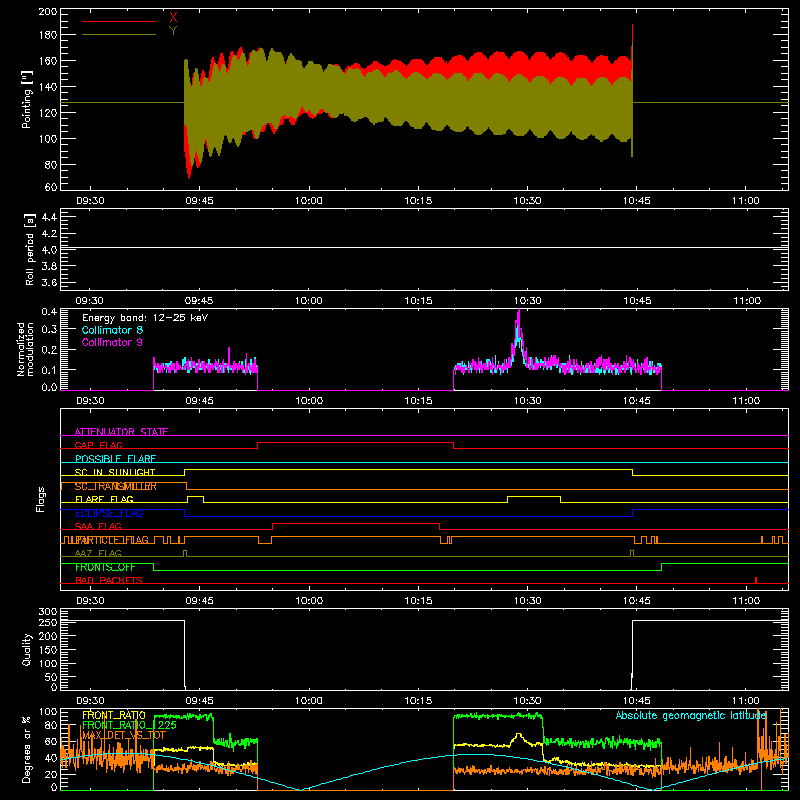Click the ECLIPSE_FLAG label
Viewport: 800px width, 800px height.
pyautogui.click(x=109, y=513)
